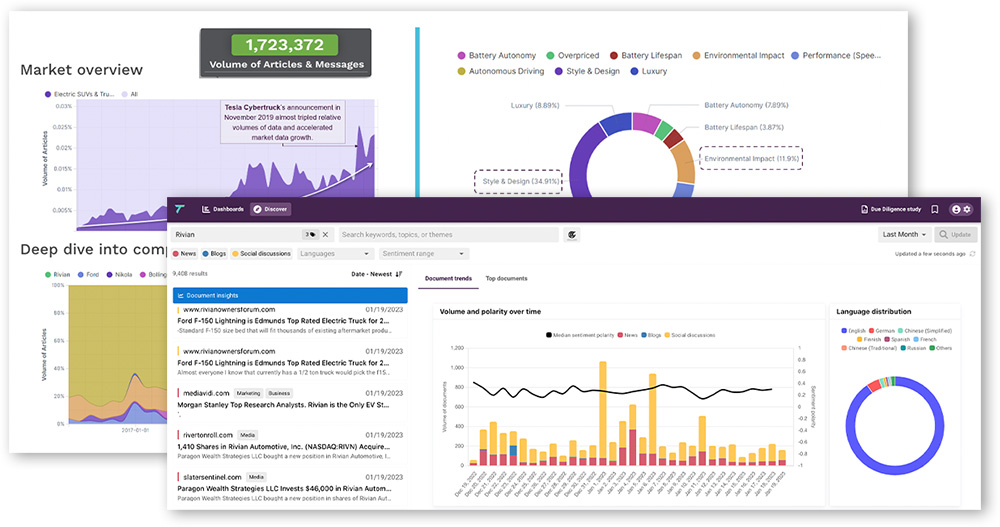Switch to the Document trends tab
The width and height of the screenshot is (1000, 527).
[448, 278]
